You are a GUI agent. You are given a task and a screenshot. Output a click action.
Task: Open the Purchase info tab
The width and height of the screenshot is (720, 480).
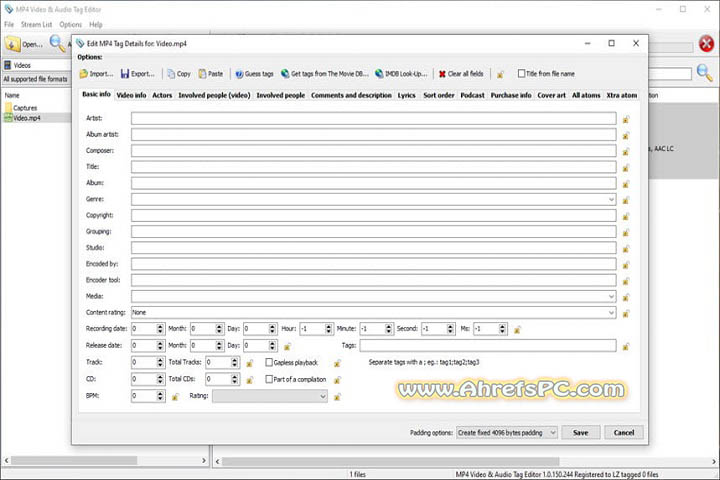511,95
